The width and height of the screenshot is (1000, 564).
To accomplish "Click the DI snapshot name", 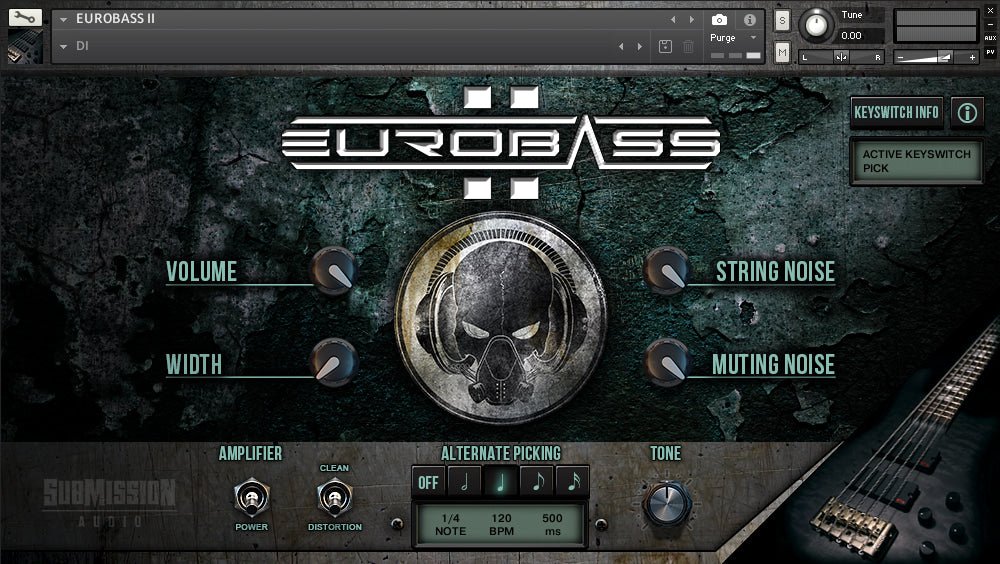I will pyautogui.click(x=82, y=46).
